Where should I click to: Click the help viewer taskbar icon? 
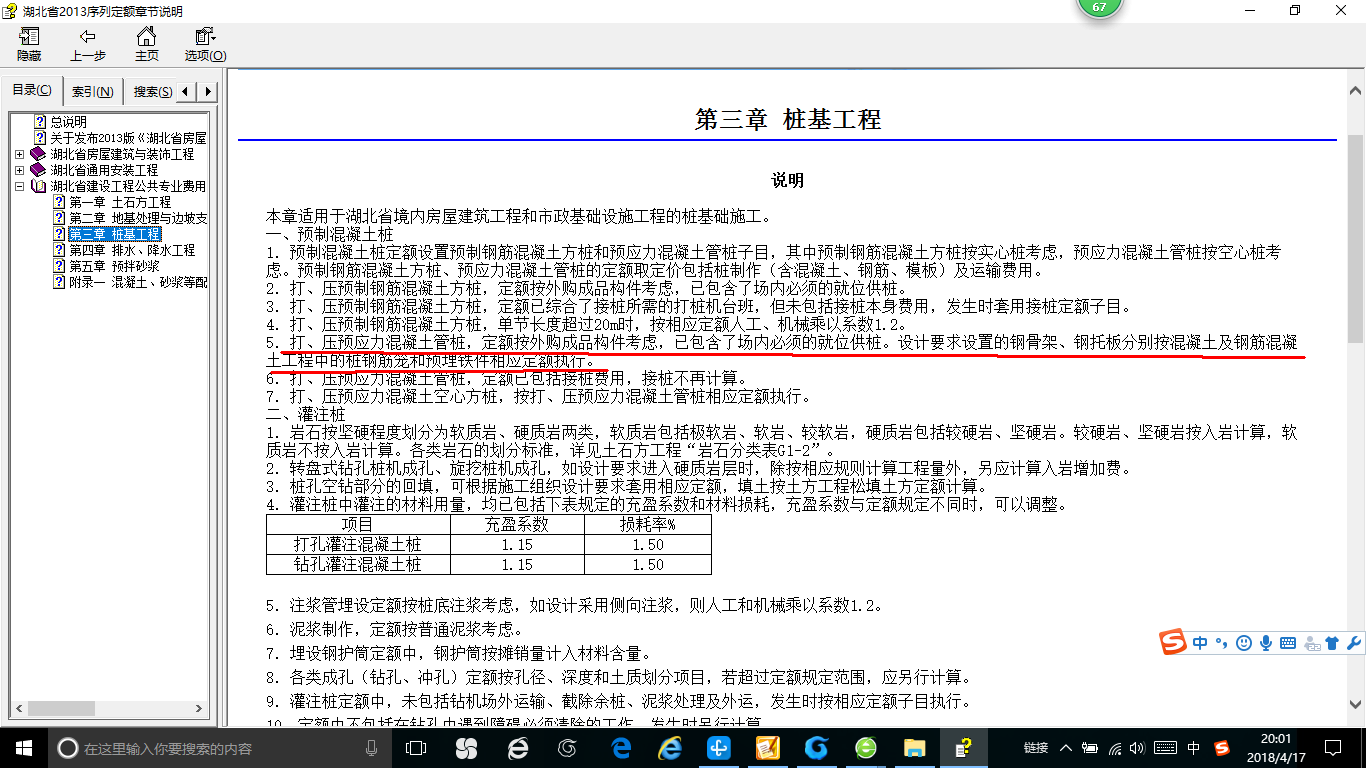click(x=963, y=748)
